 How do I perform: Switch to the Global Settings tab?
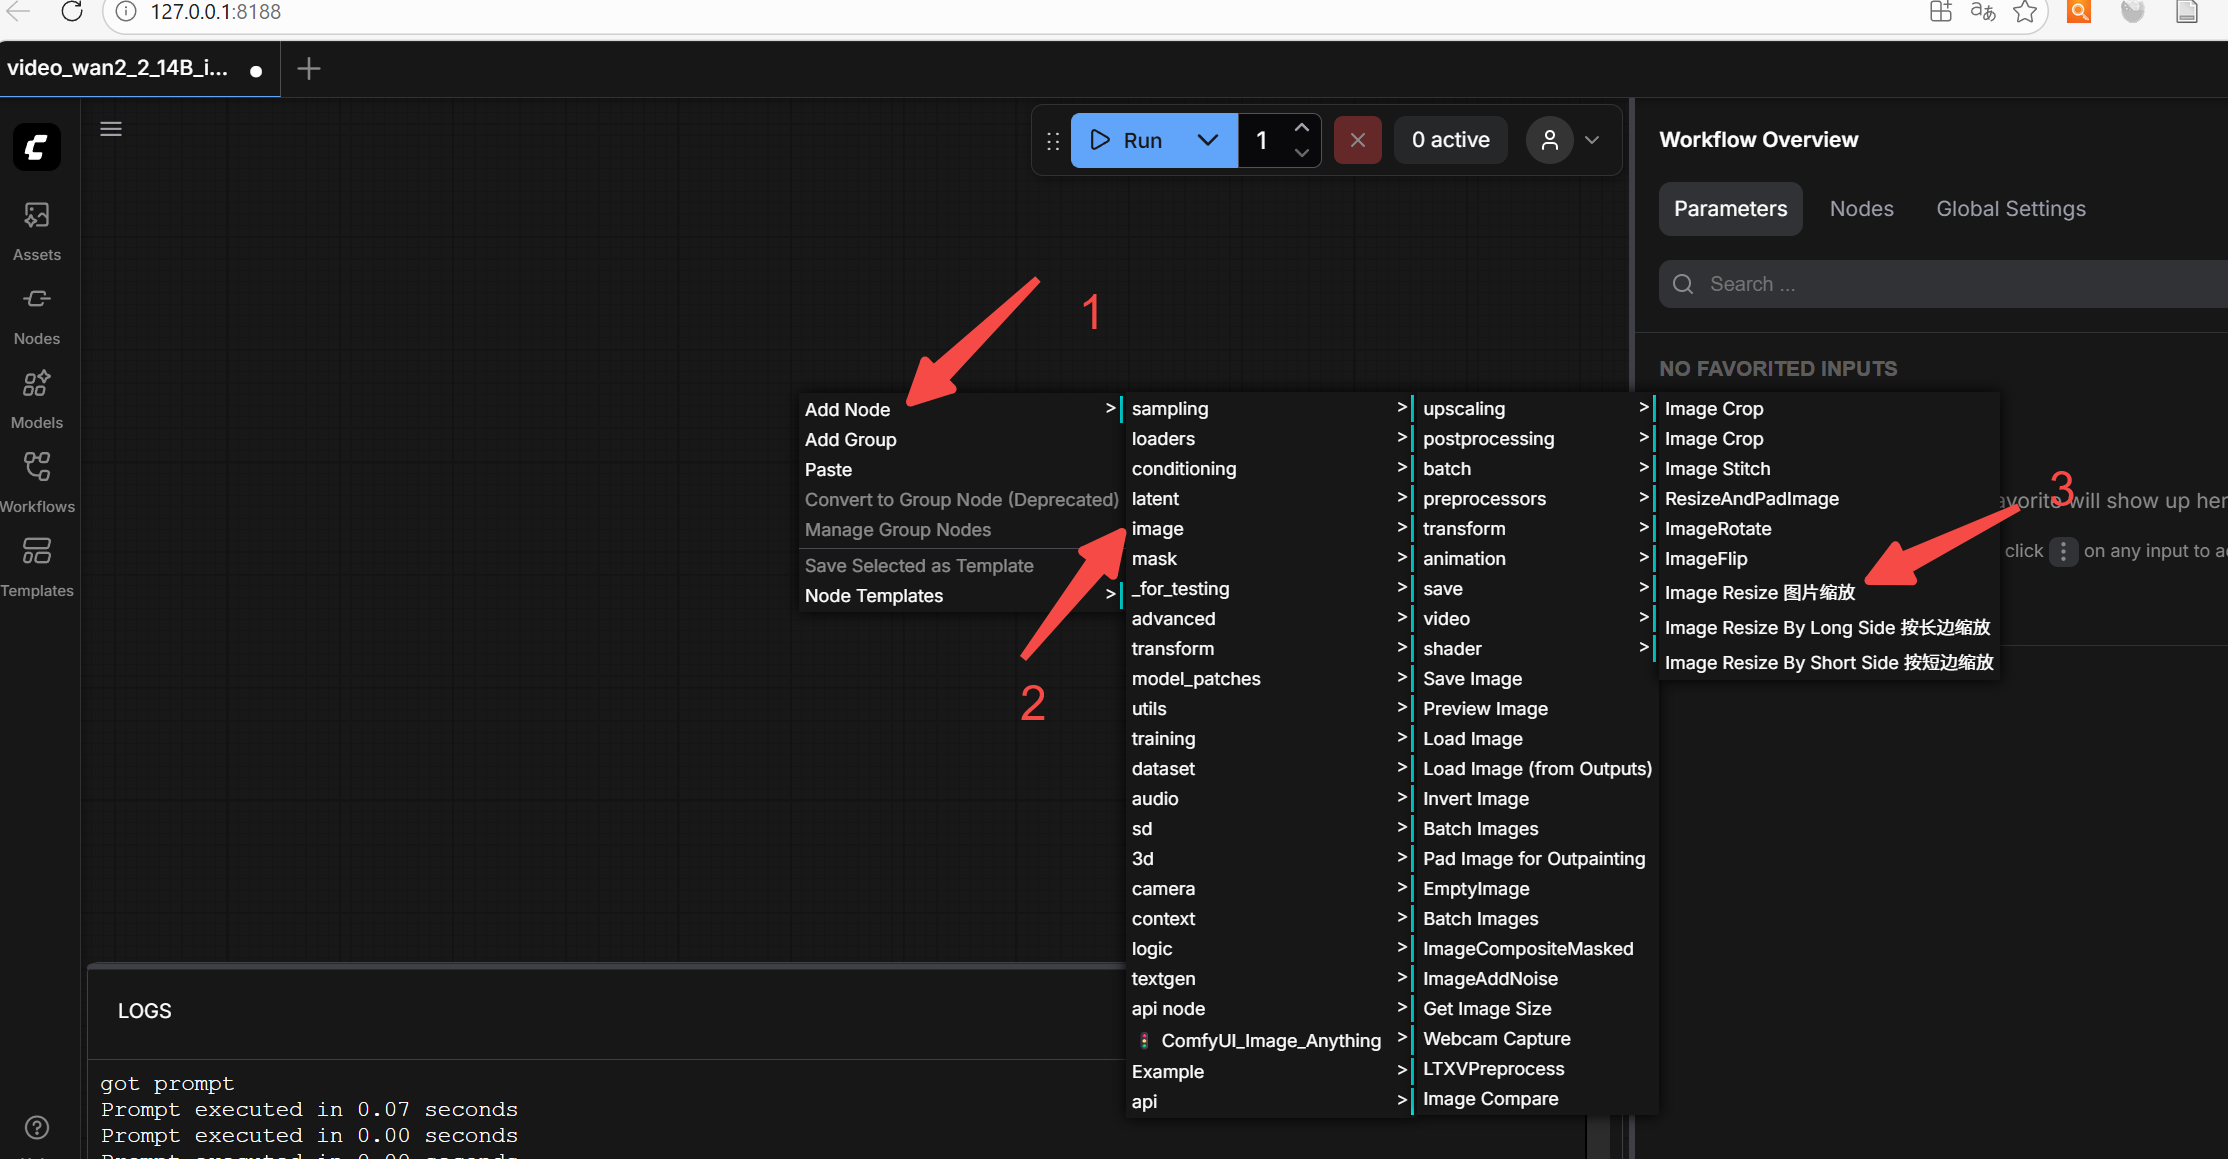point(2010,209)
